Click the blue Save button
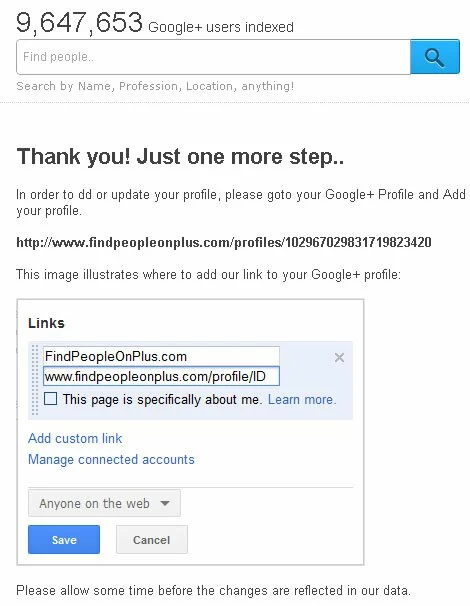470x606 pixels. [x=64, y=540]
